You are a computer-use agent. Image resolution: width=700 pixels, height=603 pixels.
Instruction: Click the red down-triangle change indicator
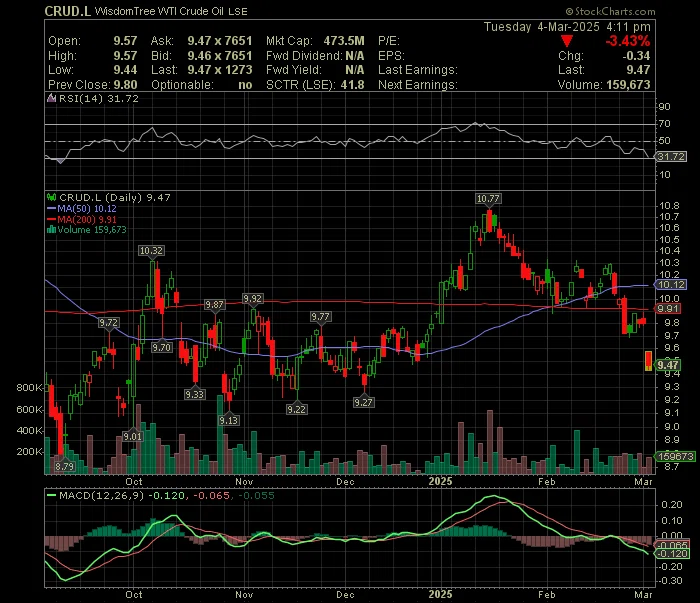(x=567, y=42)
